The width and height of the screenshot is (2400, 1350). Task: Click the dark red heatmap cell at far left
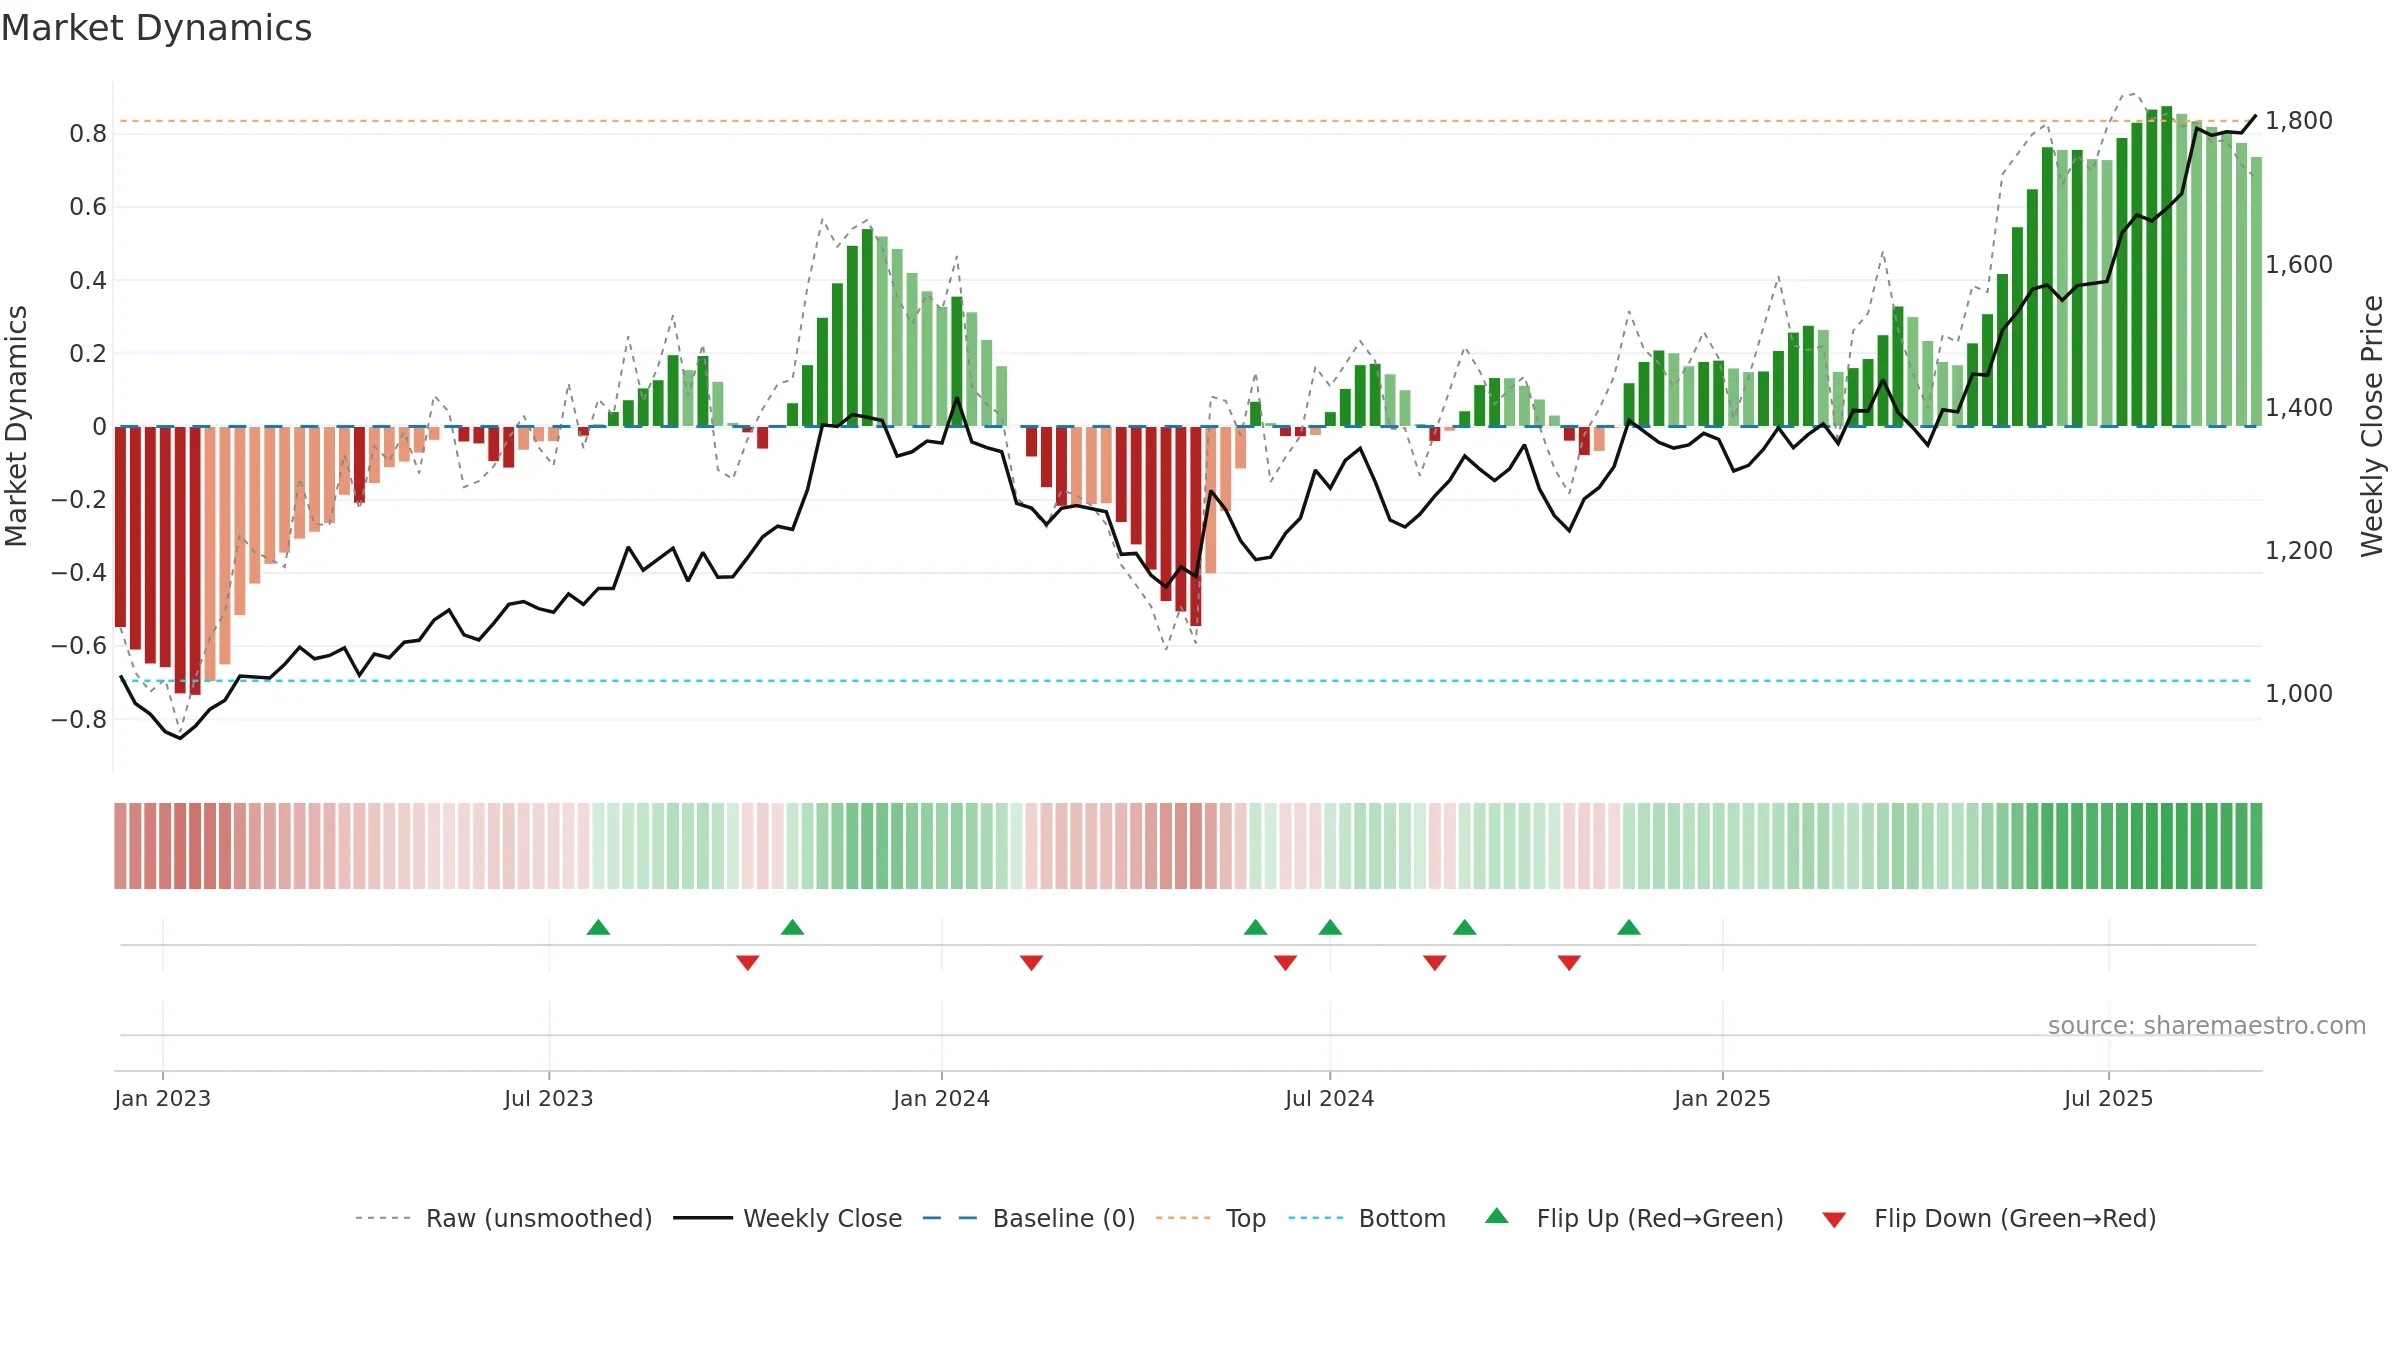pyautogui.click(x=120, y=846)
